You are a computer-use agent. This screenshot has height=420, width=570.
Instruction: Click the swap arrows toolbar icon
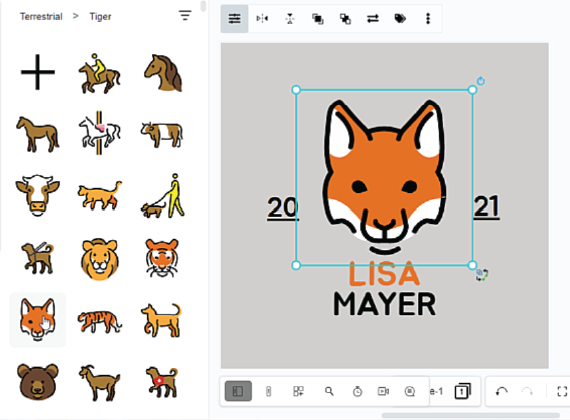tap(373, 19)
